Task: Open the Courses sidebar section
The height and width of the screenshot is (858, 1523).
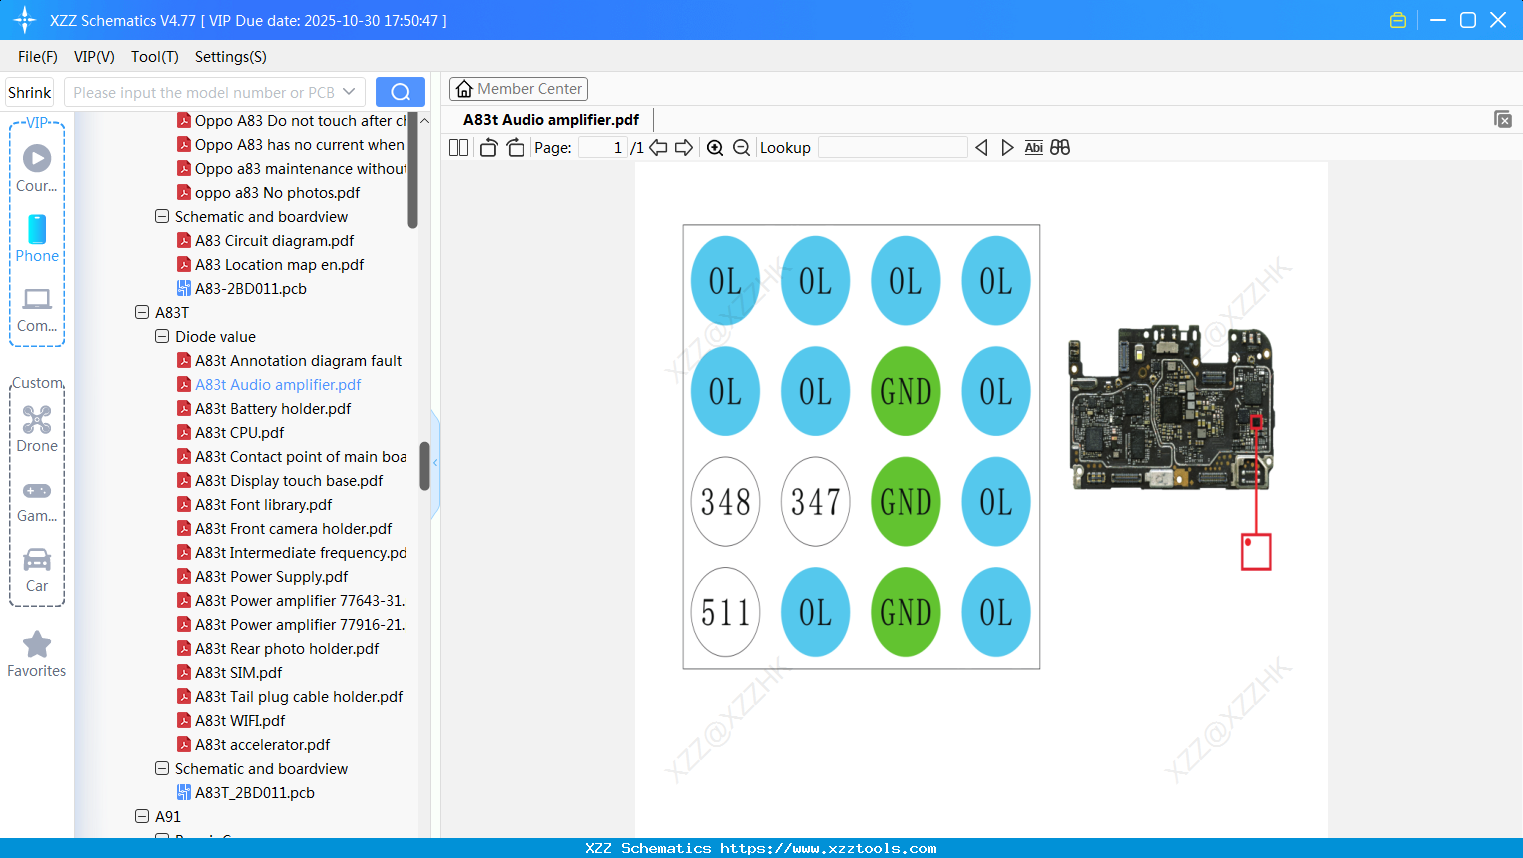Action: click(37, 168)
